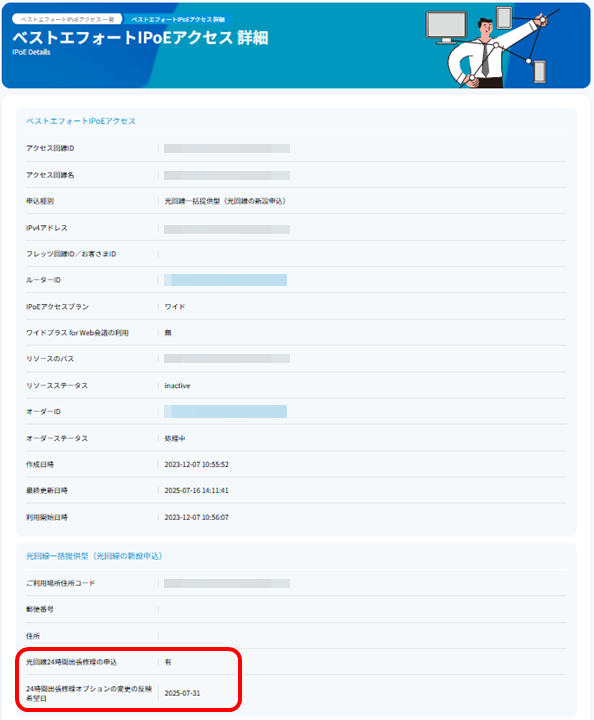
Task: Click the 2025-07-31 desired reflection date
Action: [x=182, y=693]
